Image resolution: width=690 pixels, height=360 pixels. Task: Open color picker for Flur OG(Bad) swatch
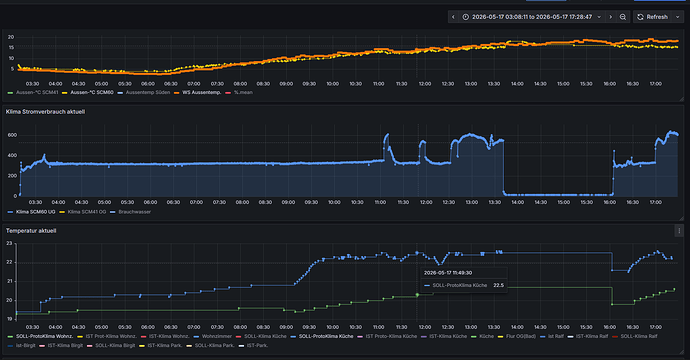(x=500, y=336)
